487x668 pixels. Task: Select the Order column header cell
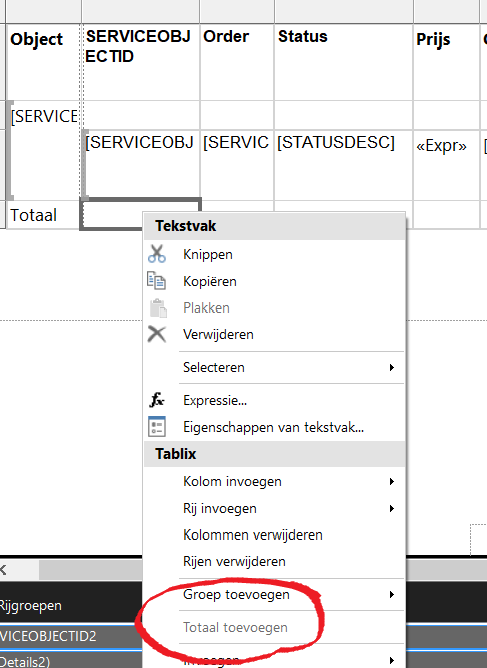(x=237, y=62)
